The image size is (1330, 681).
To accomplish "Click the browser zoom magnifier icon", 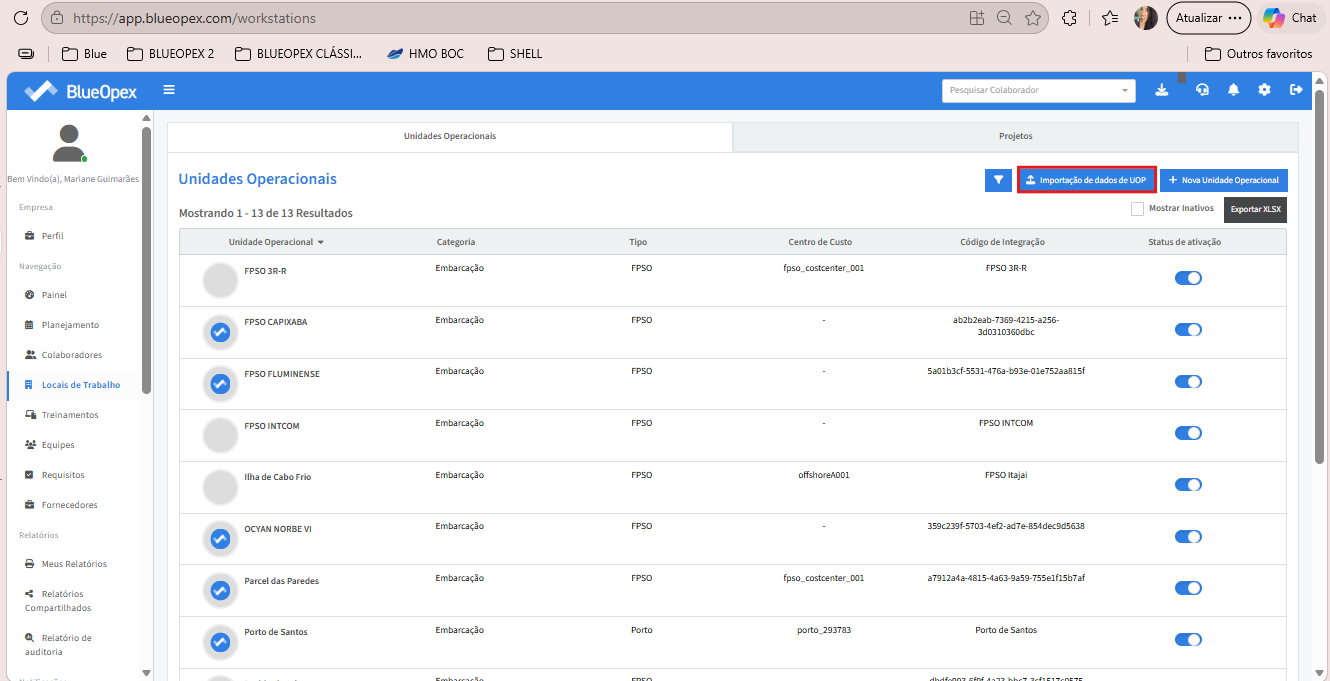I will click(x=1005, y=18).
